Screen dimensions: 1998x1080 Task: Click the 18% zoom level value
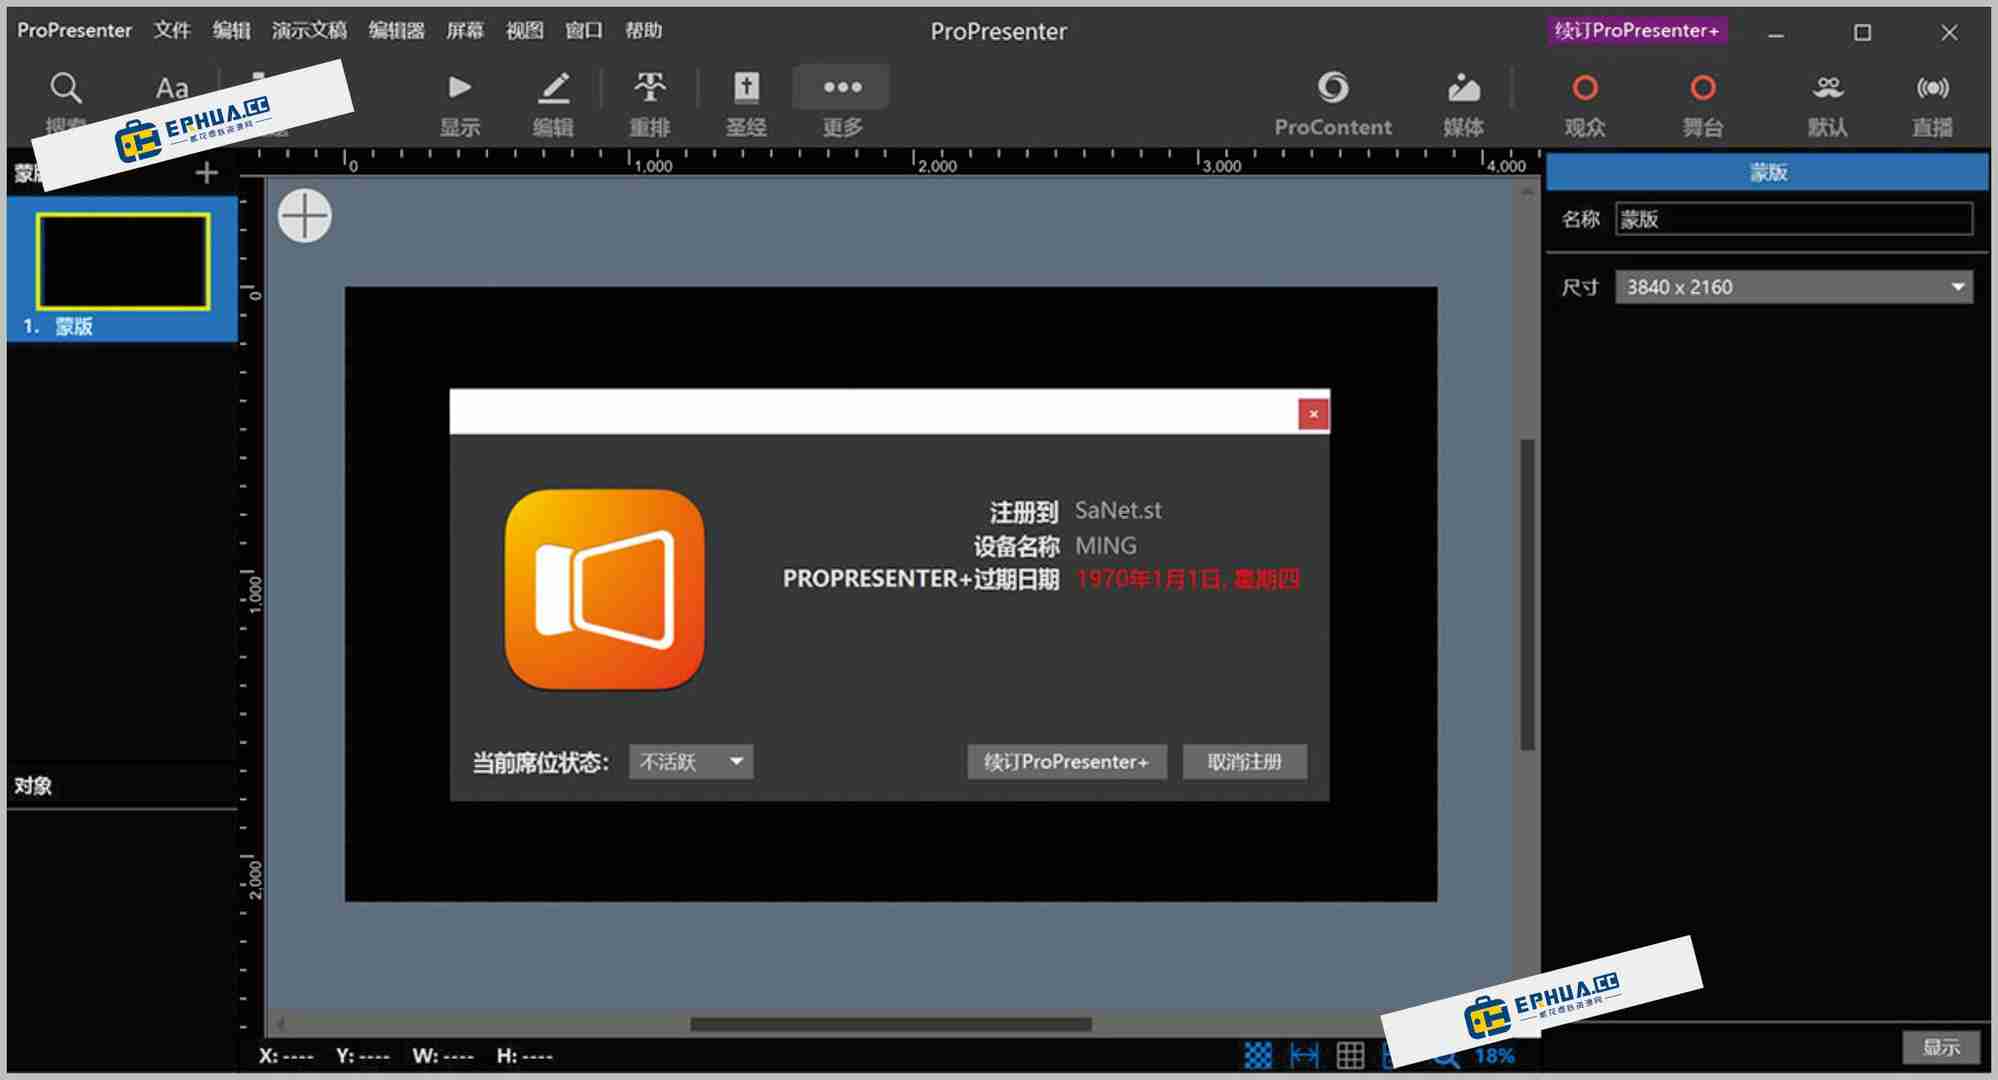1494,1056
